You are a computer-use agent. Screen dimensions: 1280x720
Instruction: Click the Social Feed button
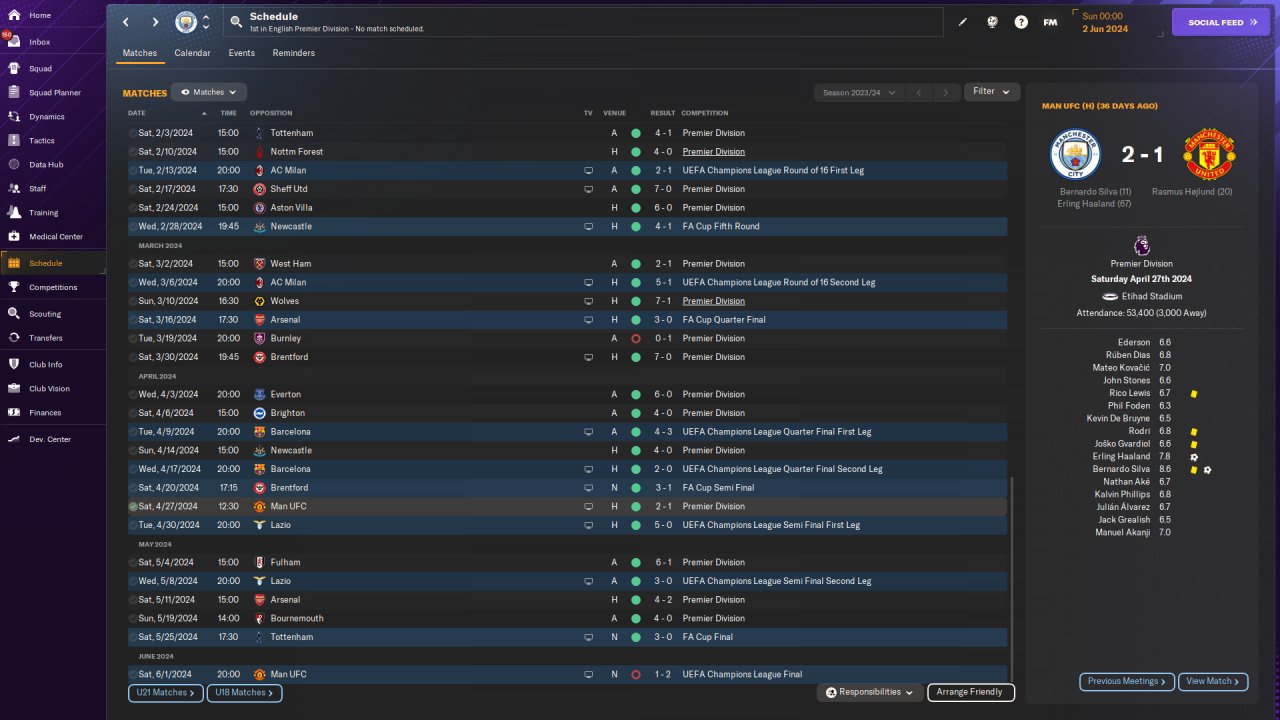pos(1220,22)
